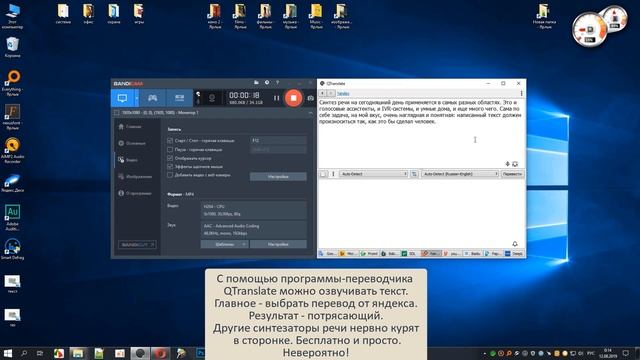This screenshot has height=360, width=640.
Task: Open the Windows notification center
Action: [x=626, y=353]
